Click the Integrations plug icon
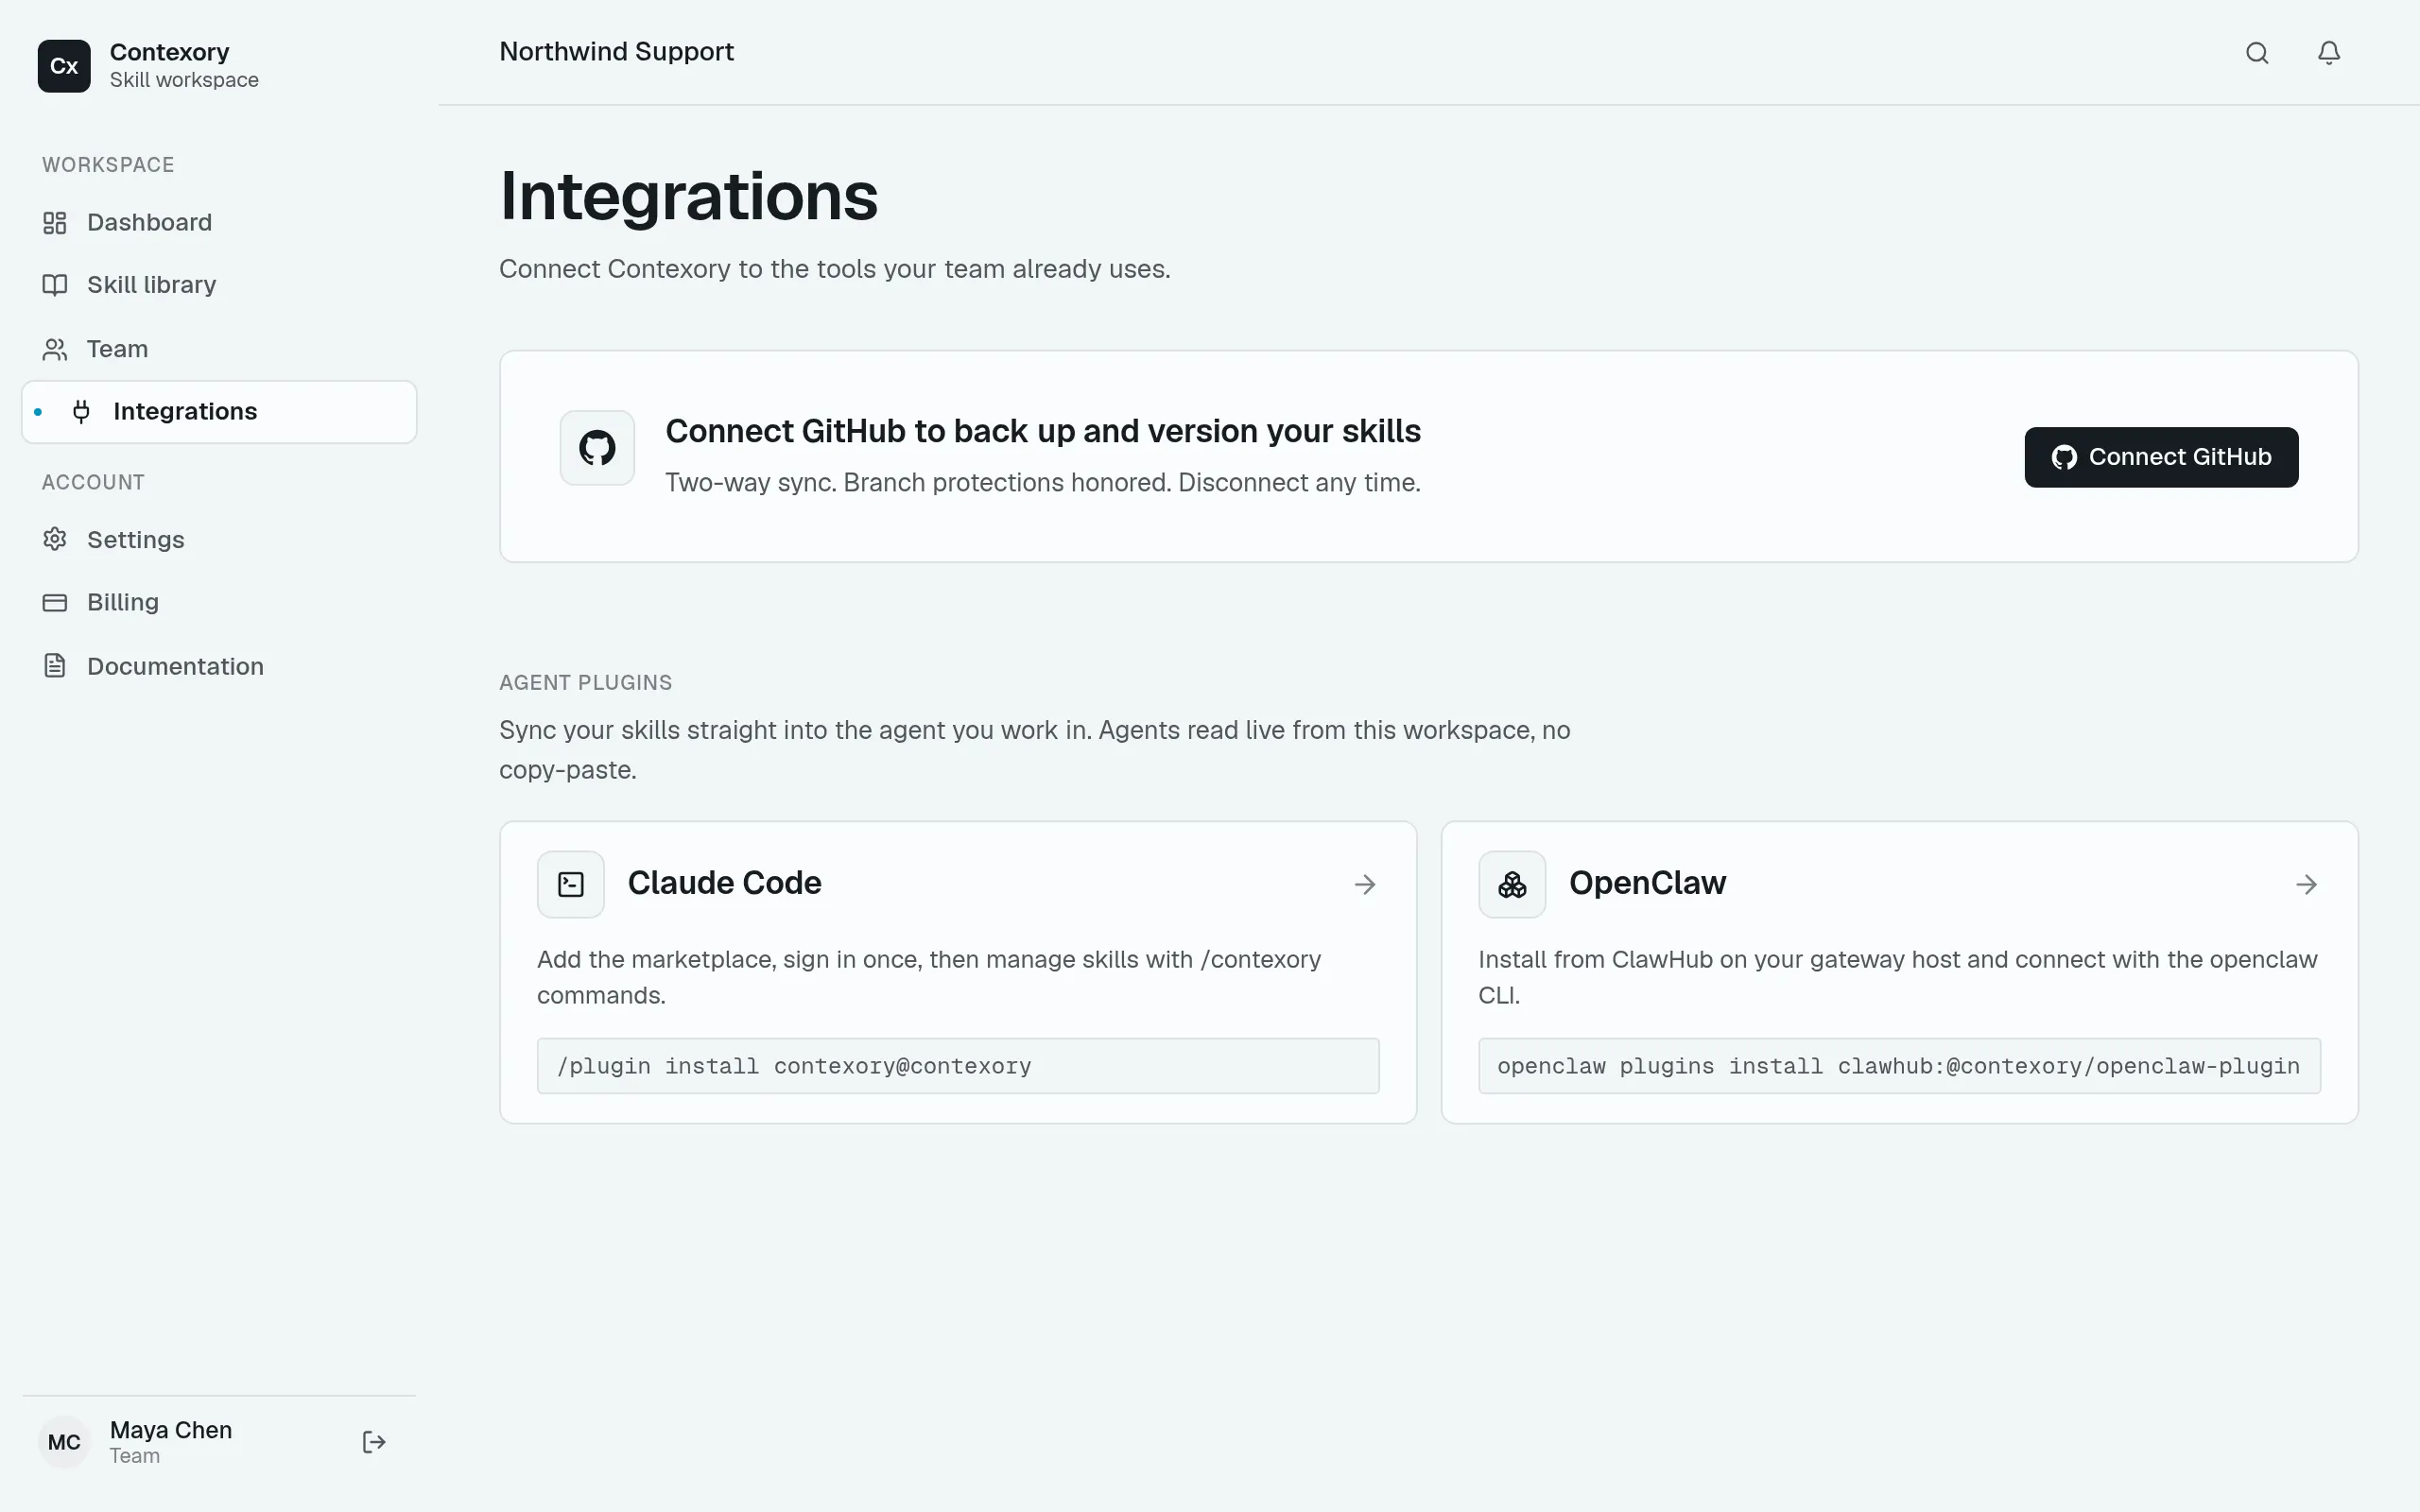The height and width of the screenshot is (1512, 2420). 82,412
